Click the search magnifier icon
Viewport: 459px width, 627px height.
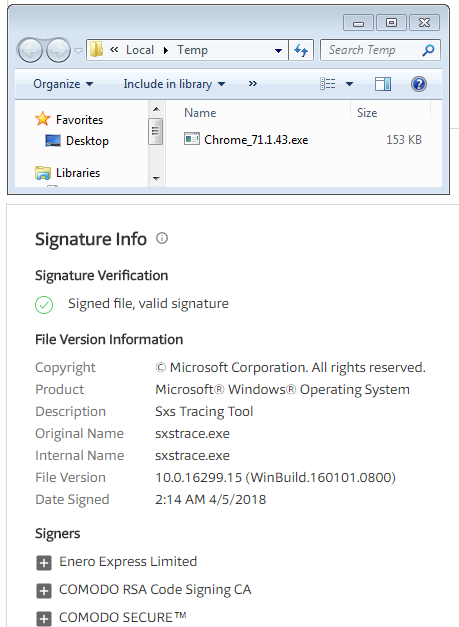coord(428,50)
